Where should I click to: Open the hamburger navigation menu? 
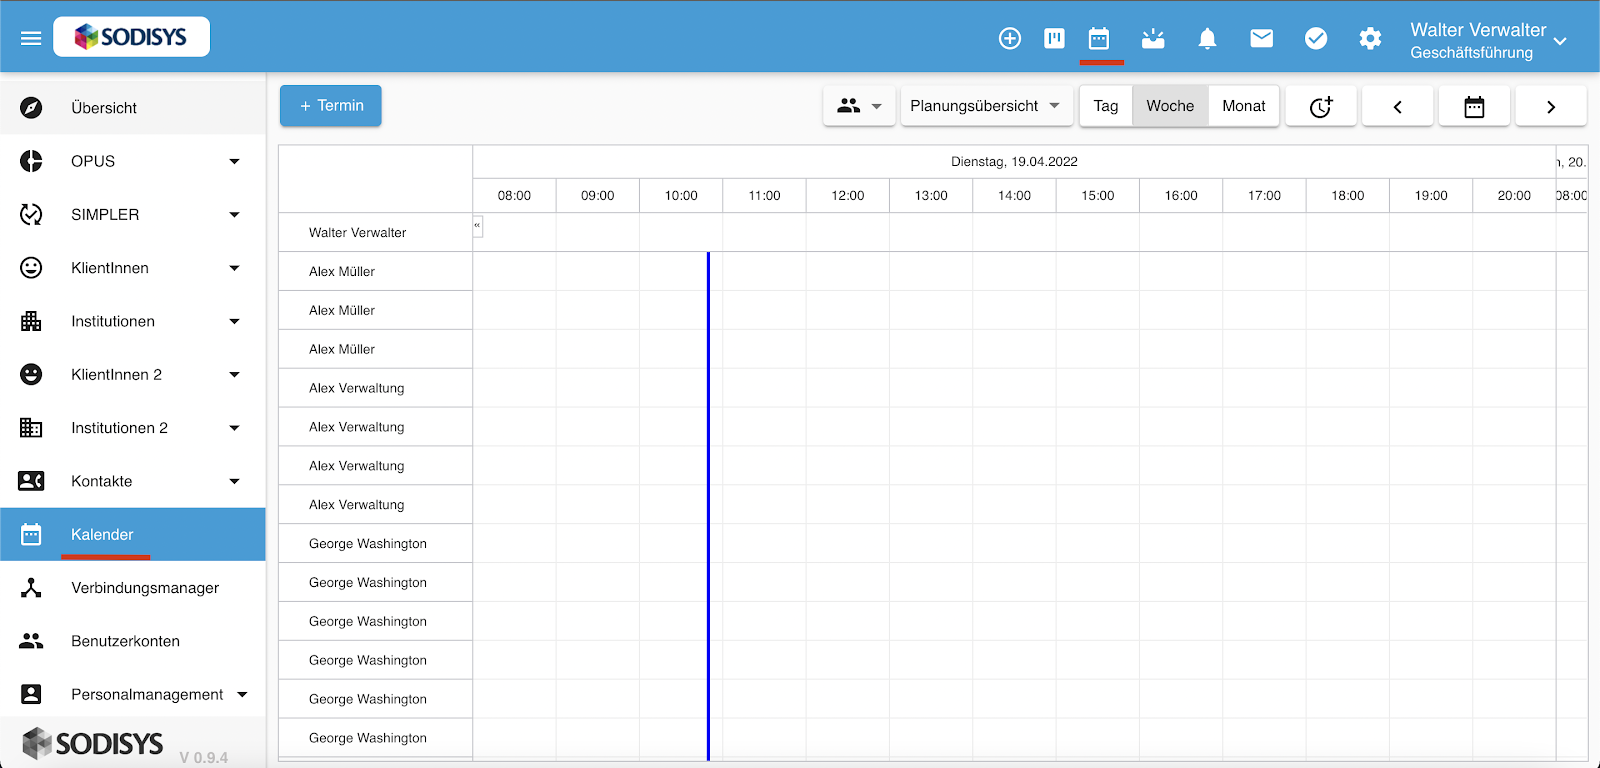tap(31, 38)
